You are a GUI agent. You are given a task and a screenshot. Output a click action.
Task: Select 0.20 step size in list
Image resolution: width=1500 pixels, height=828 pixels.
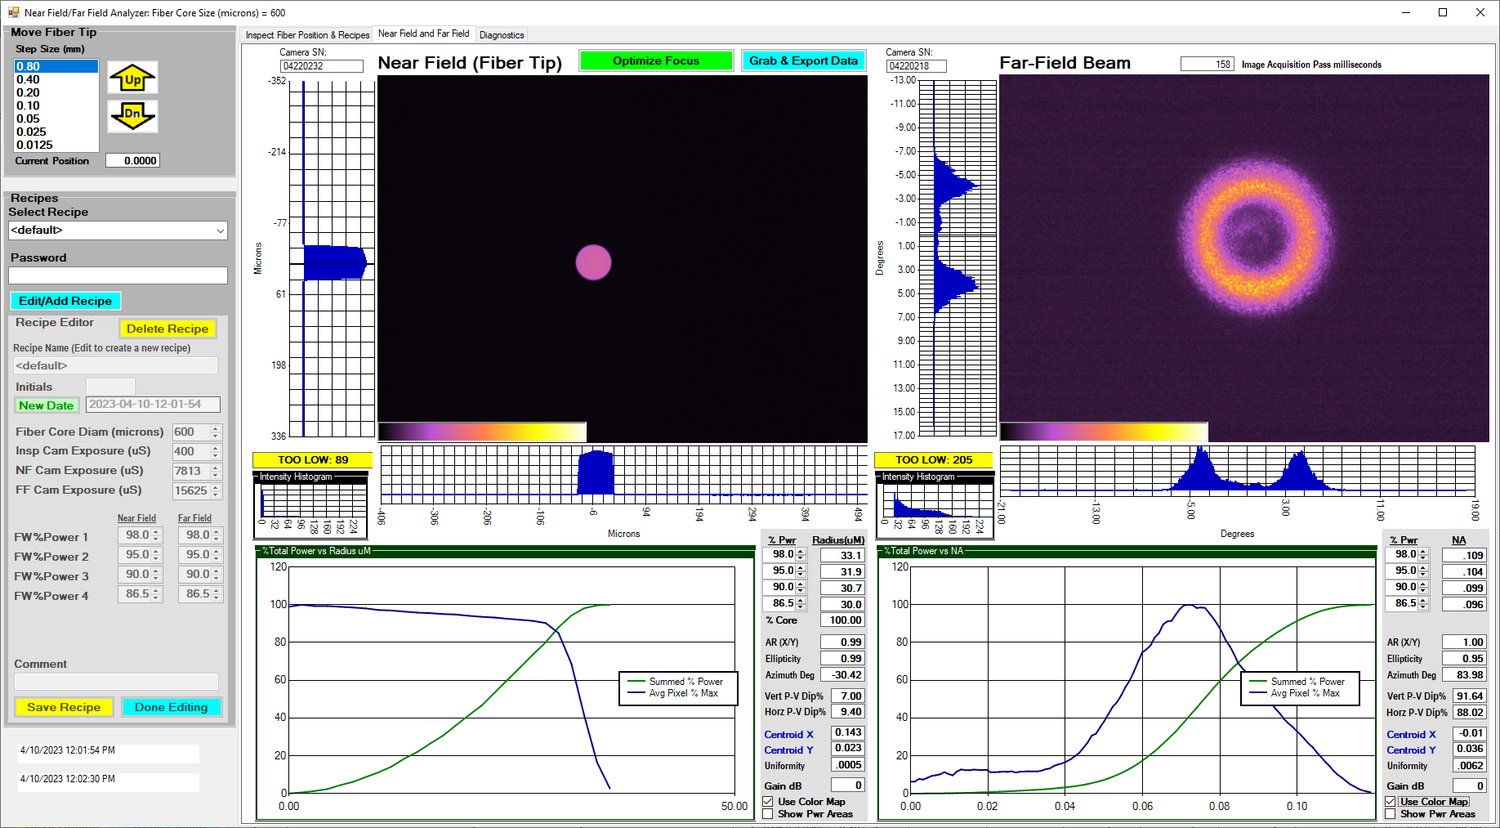click(x=29, y=93)
